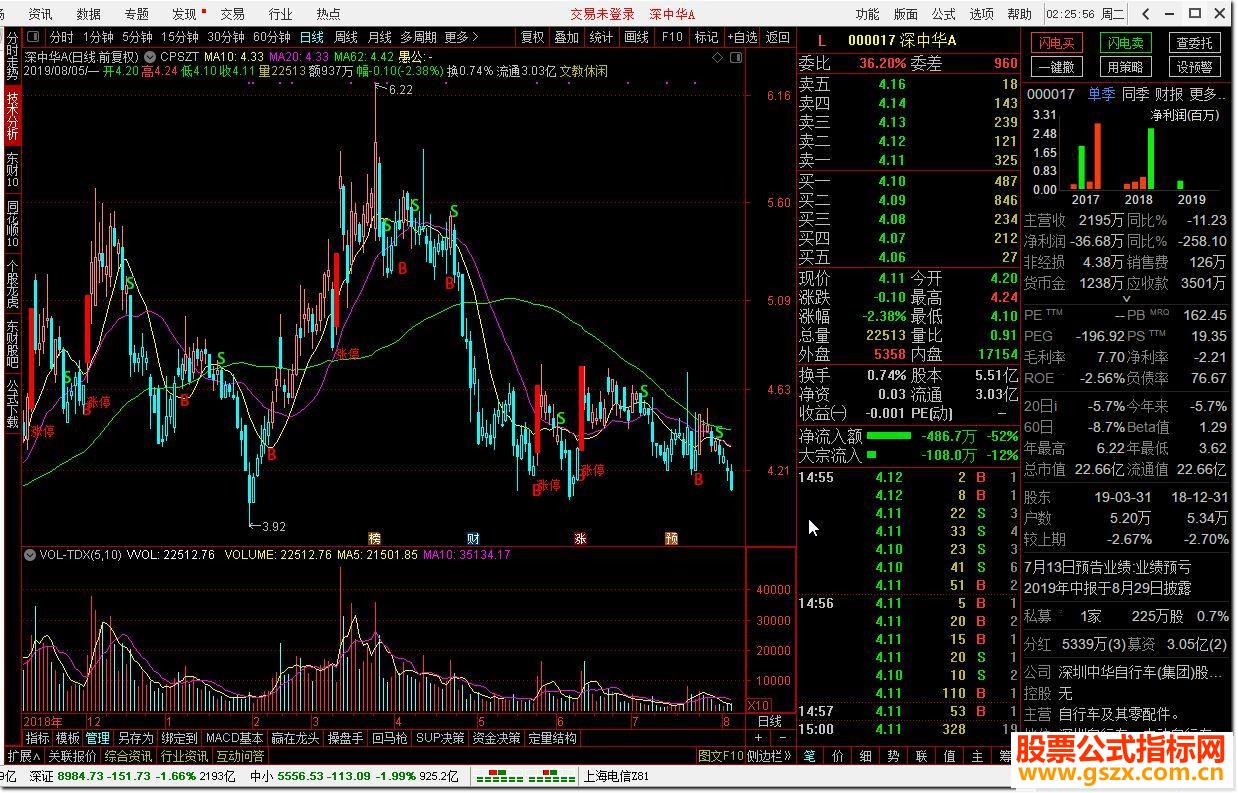Select the 技术分析 side tab
The height and width of the screenshot is (793, 1238).
12,117
